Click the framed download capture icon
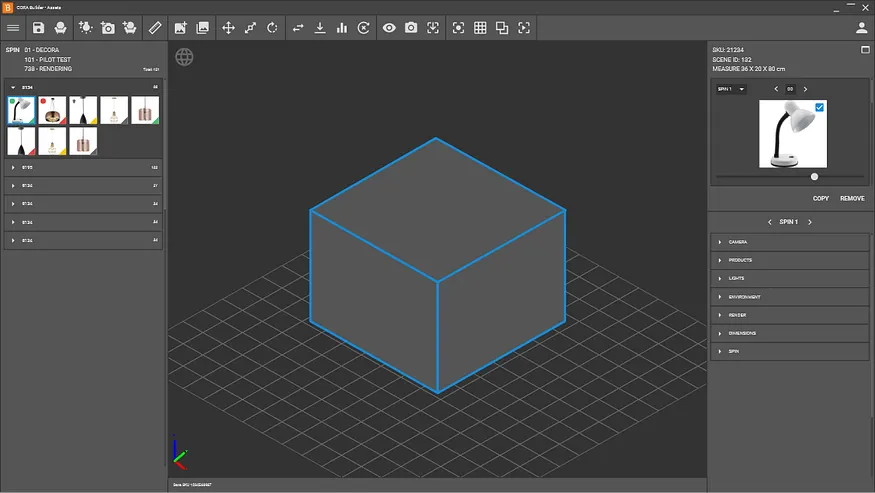 tap(433, 28)
